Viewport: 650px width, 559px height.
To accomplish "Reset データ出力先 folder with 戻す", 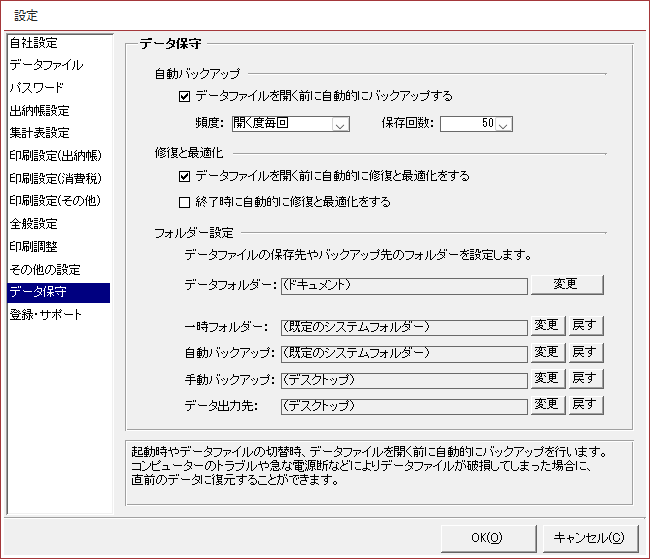I will pyautogui.click(x=584, y=405).
